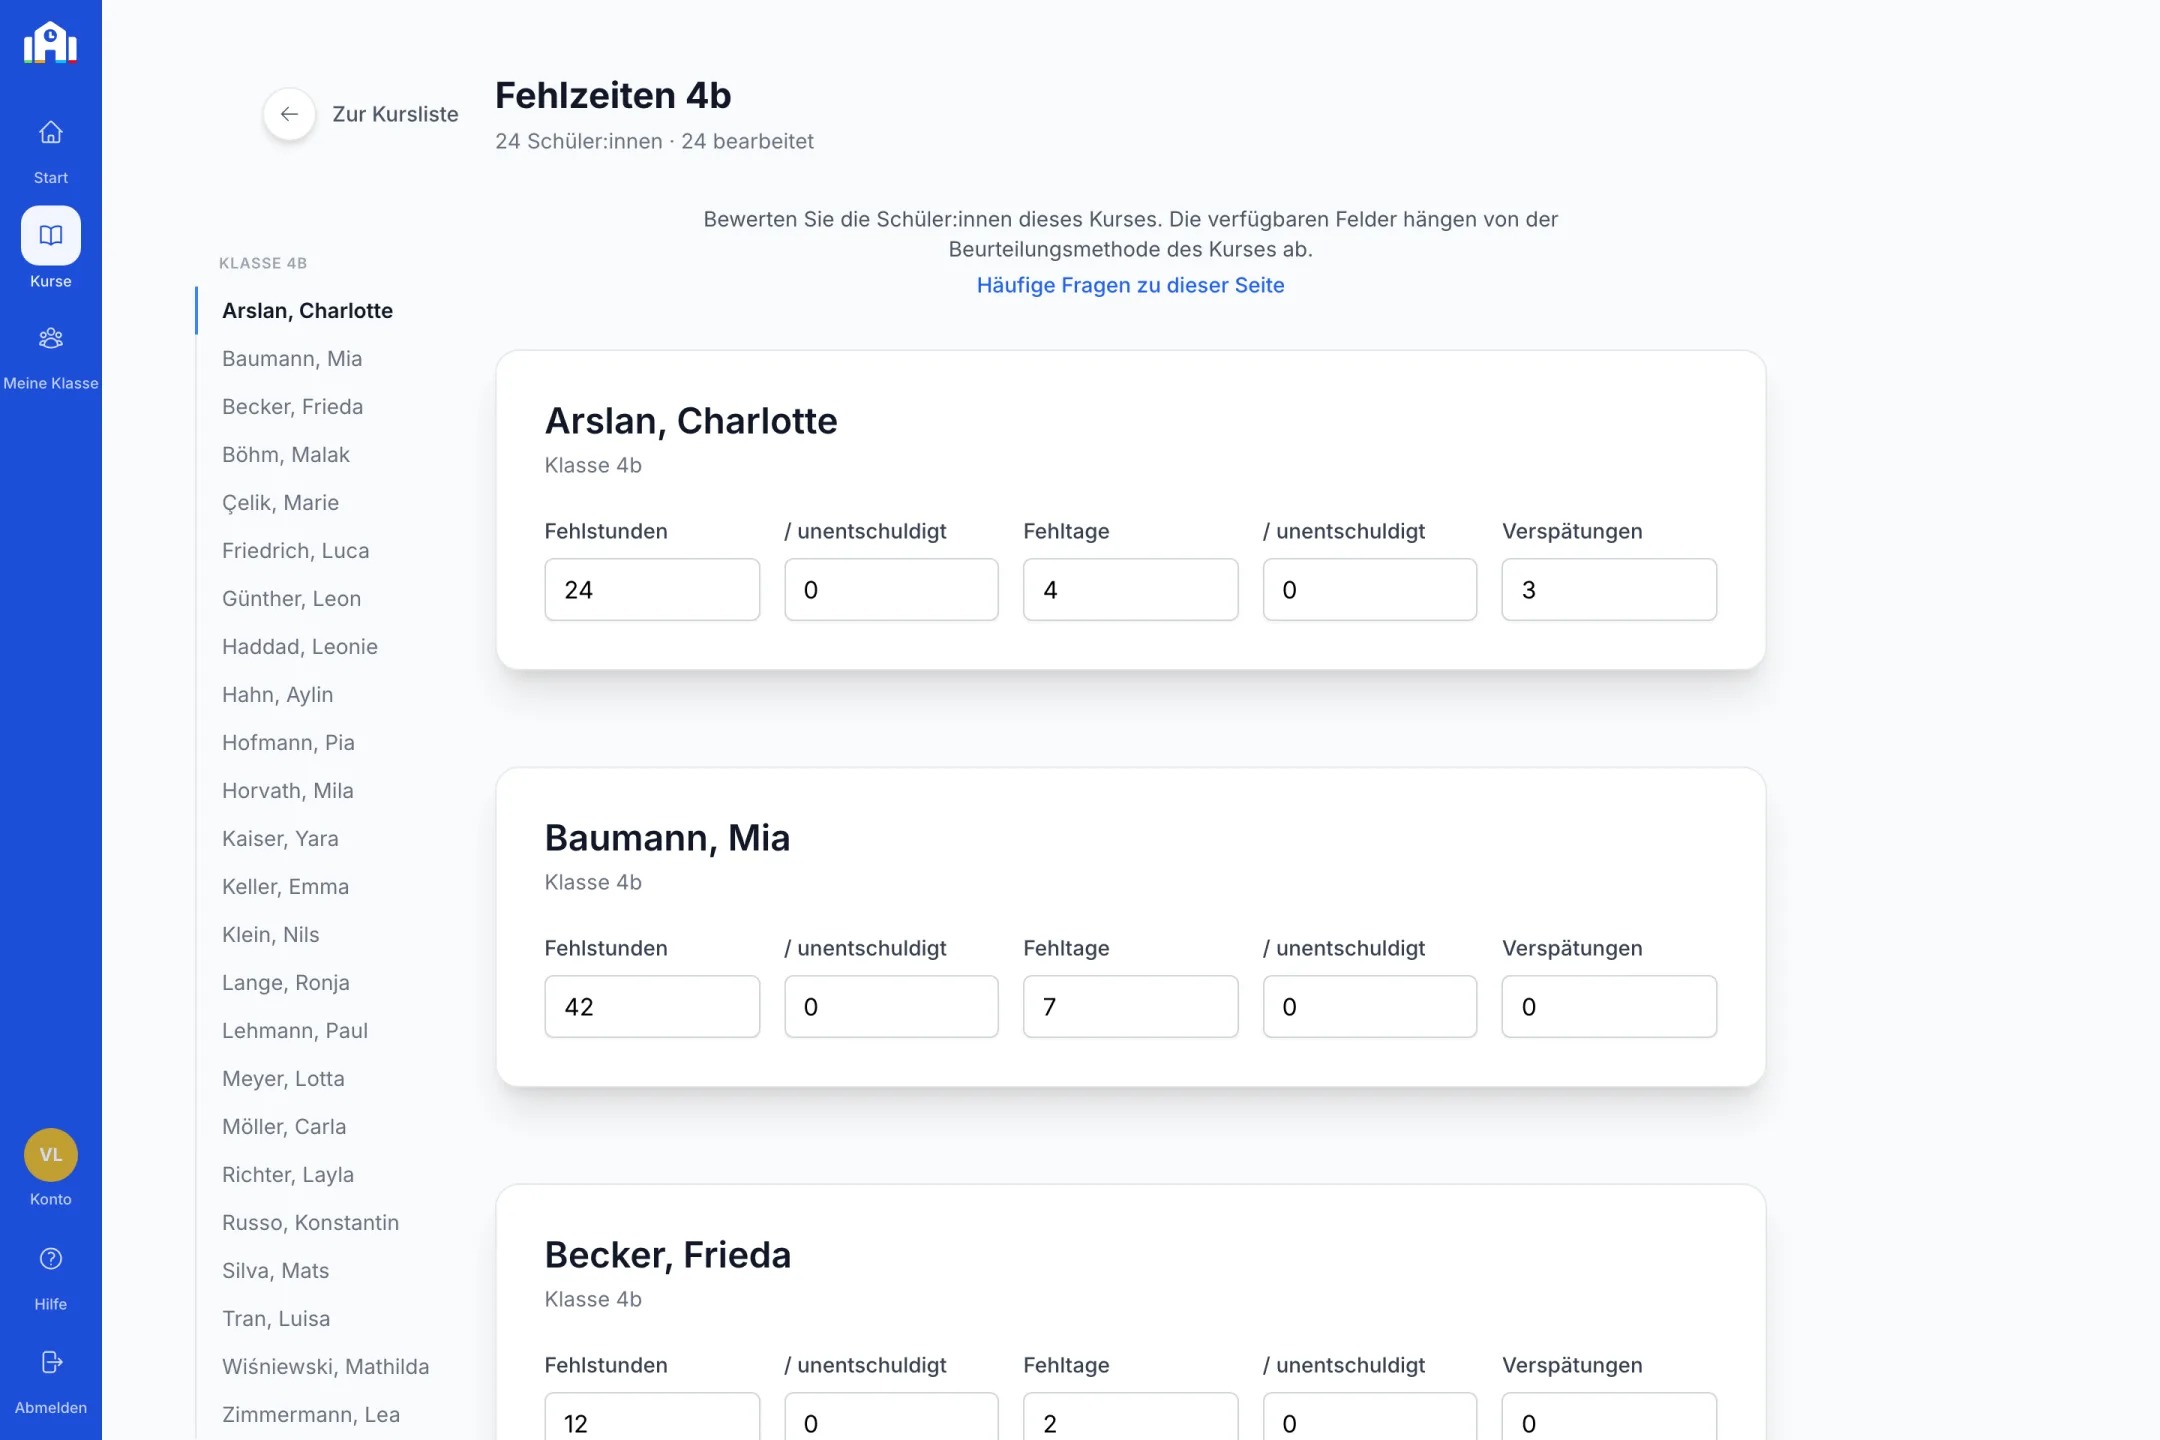
Task: Jump to Meyer, Lotta
Action: click(x=283, y=1079)
